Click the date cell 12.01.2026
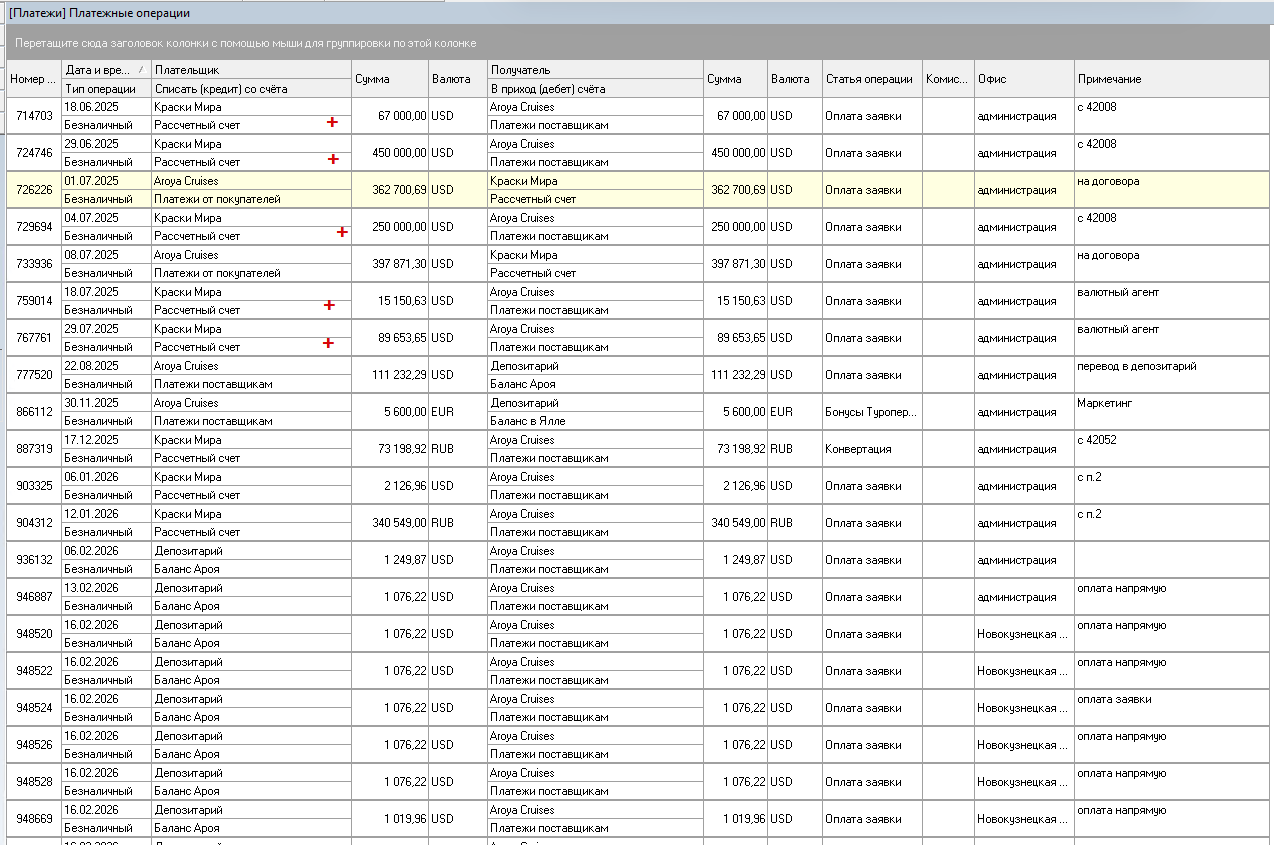The width and height of the screenshot is (1274, 845). click(x=106, y=514)
